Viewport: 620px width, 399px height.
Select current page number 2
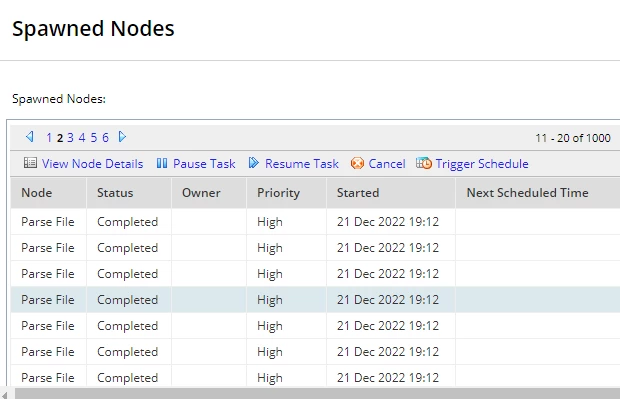(x=60, y=138)
